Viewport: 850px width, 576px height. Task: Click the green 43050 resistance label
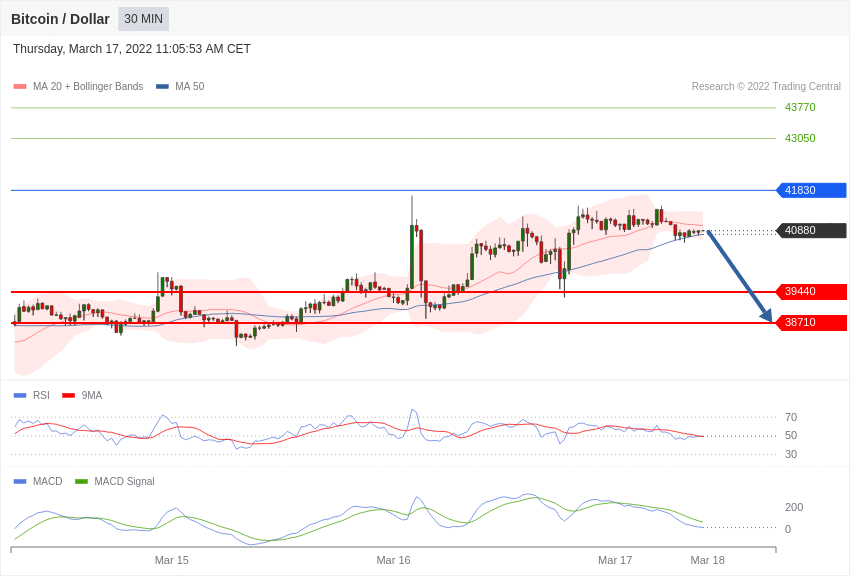[x=800, y=138]
